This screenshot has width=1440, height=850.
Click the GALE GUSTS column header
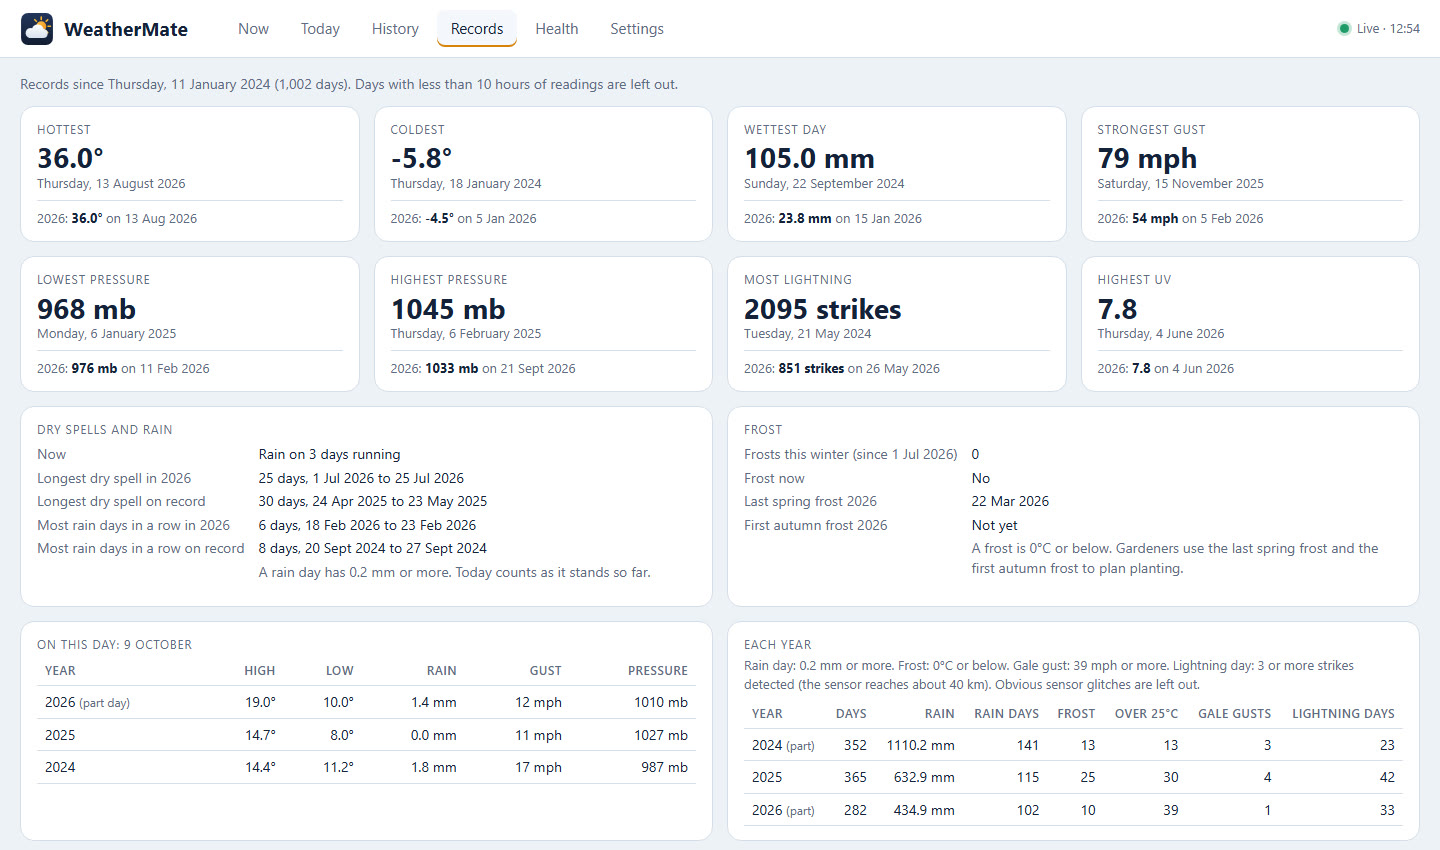[1235, 714]
